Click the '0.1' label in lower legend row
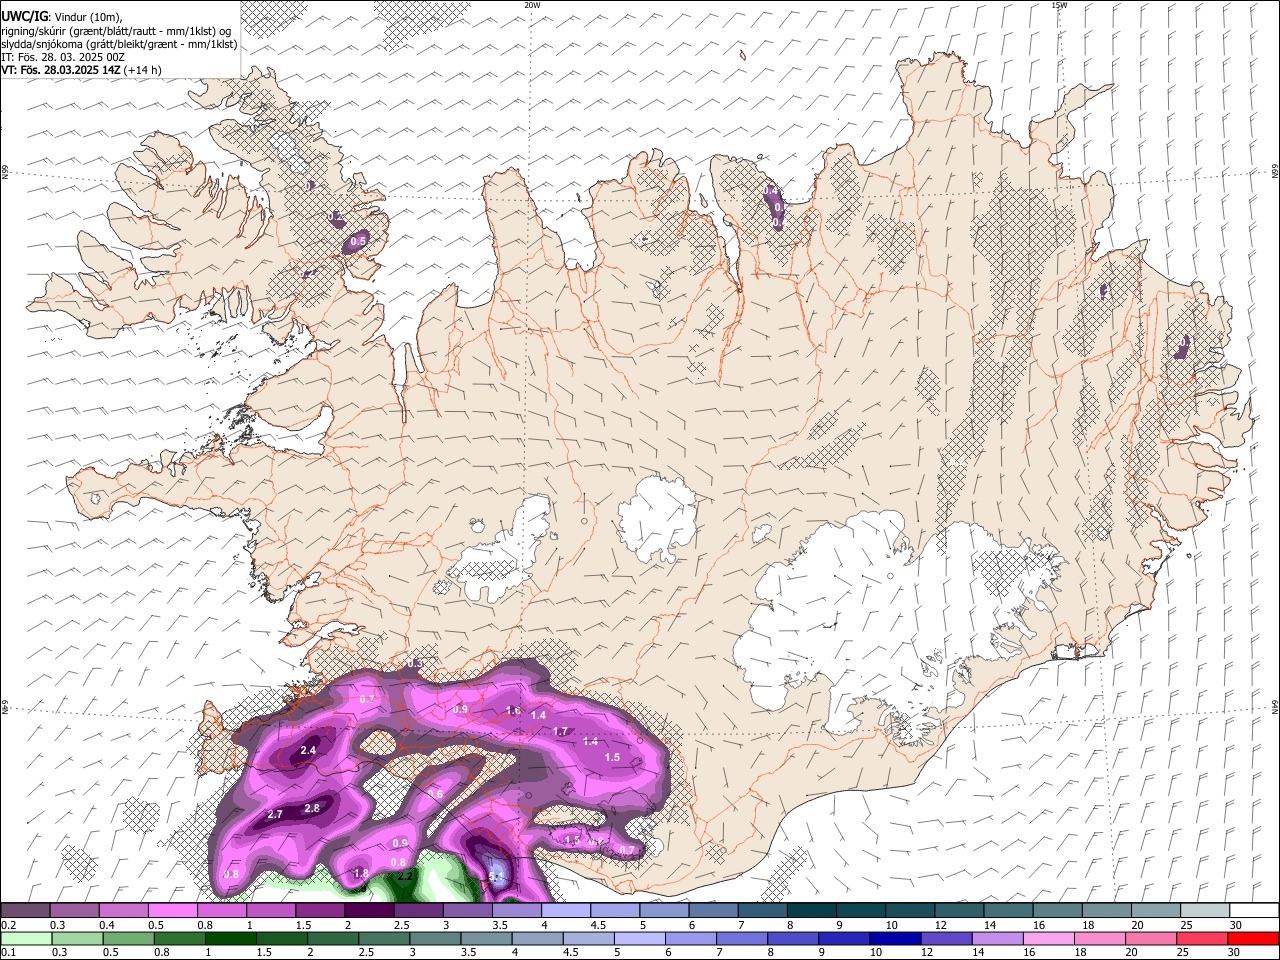1280x960 pixels. coord(8,953)
